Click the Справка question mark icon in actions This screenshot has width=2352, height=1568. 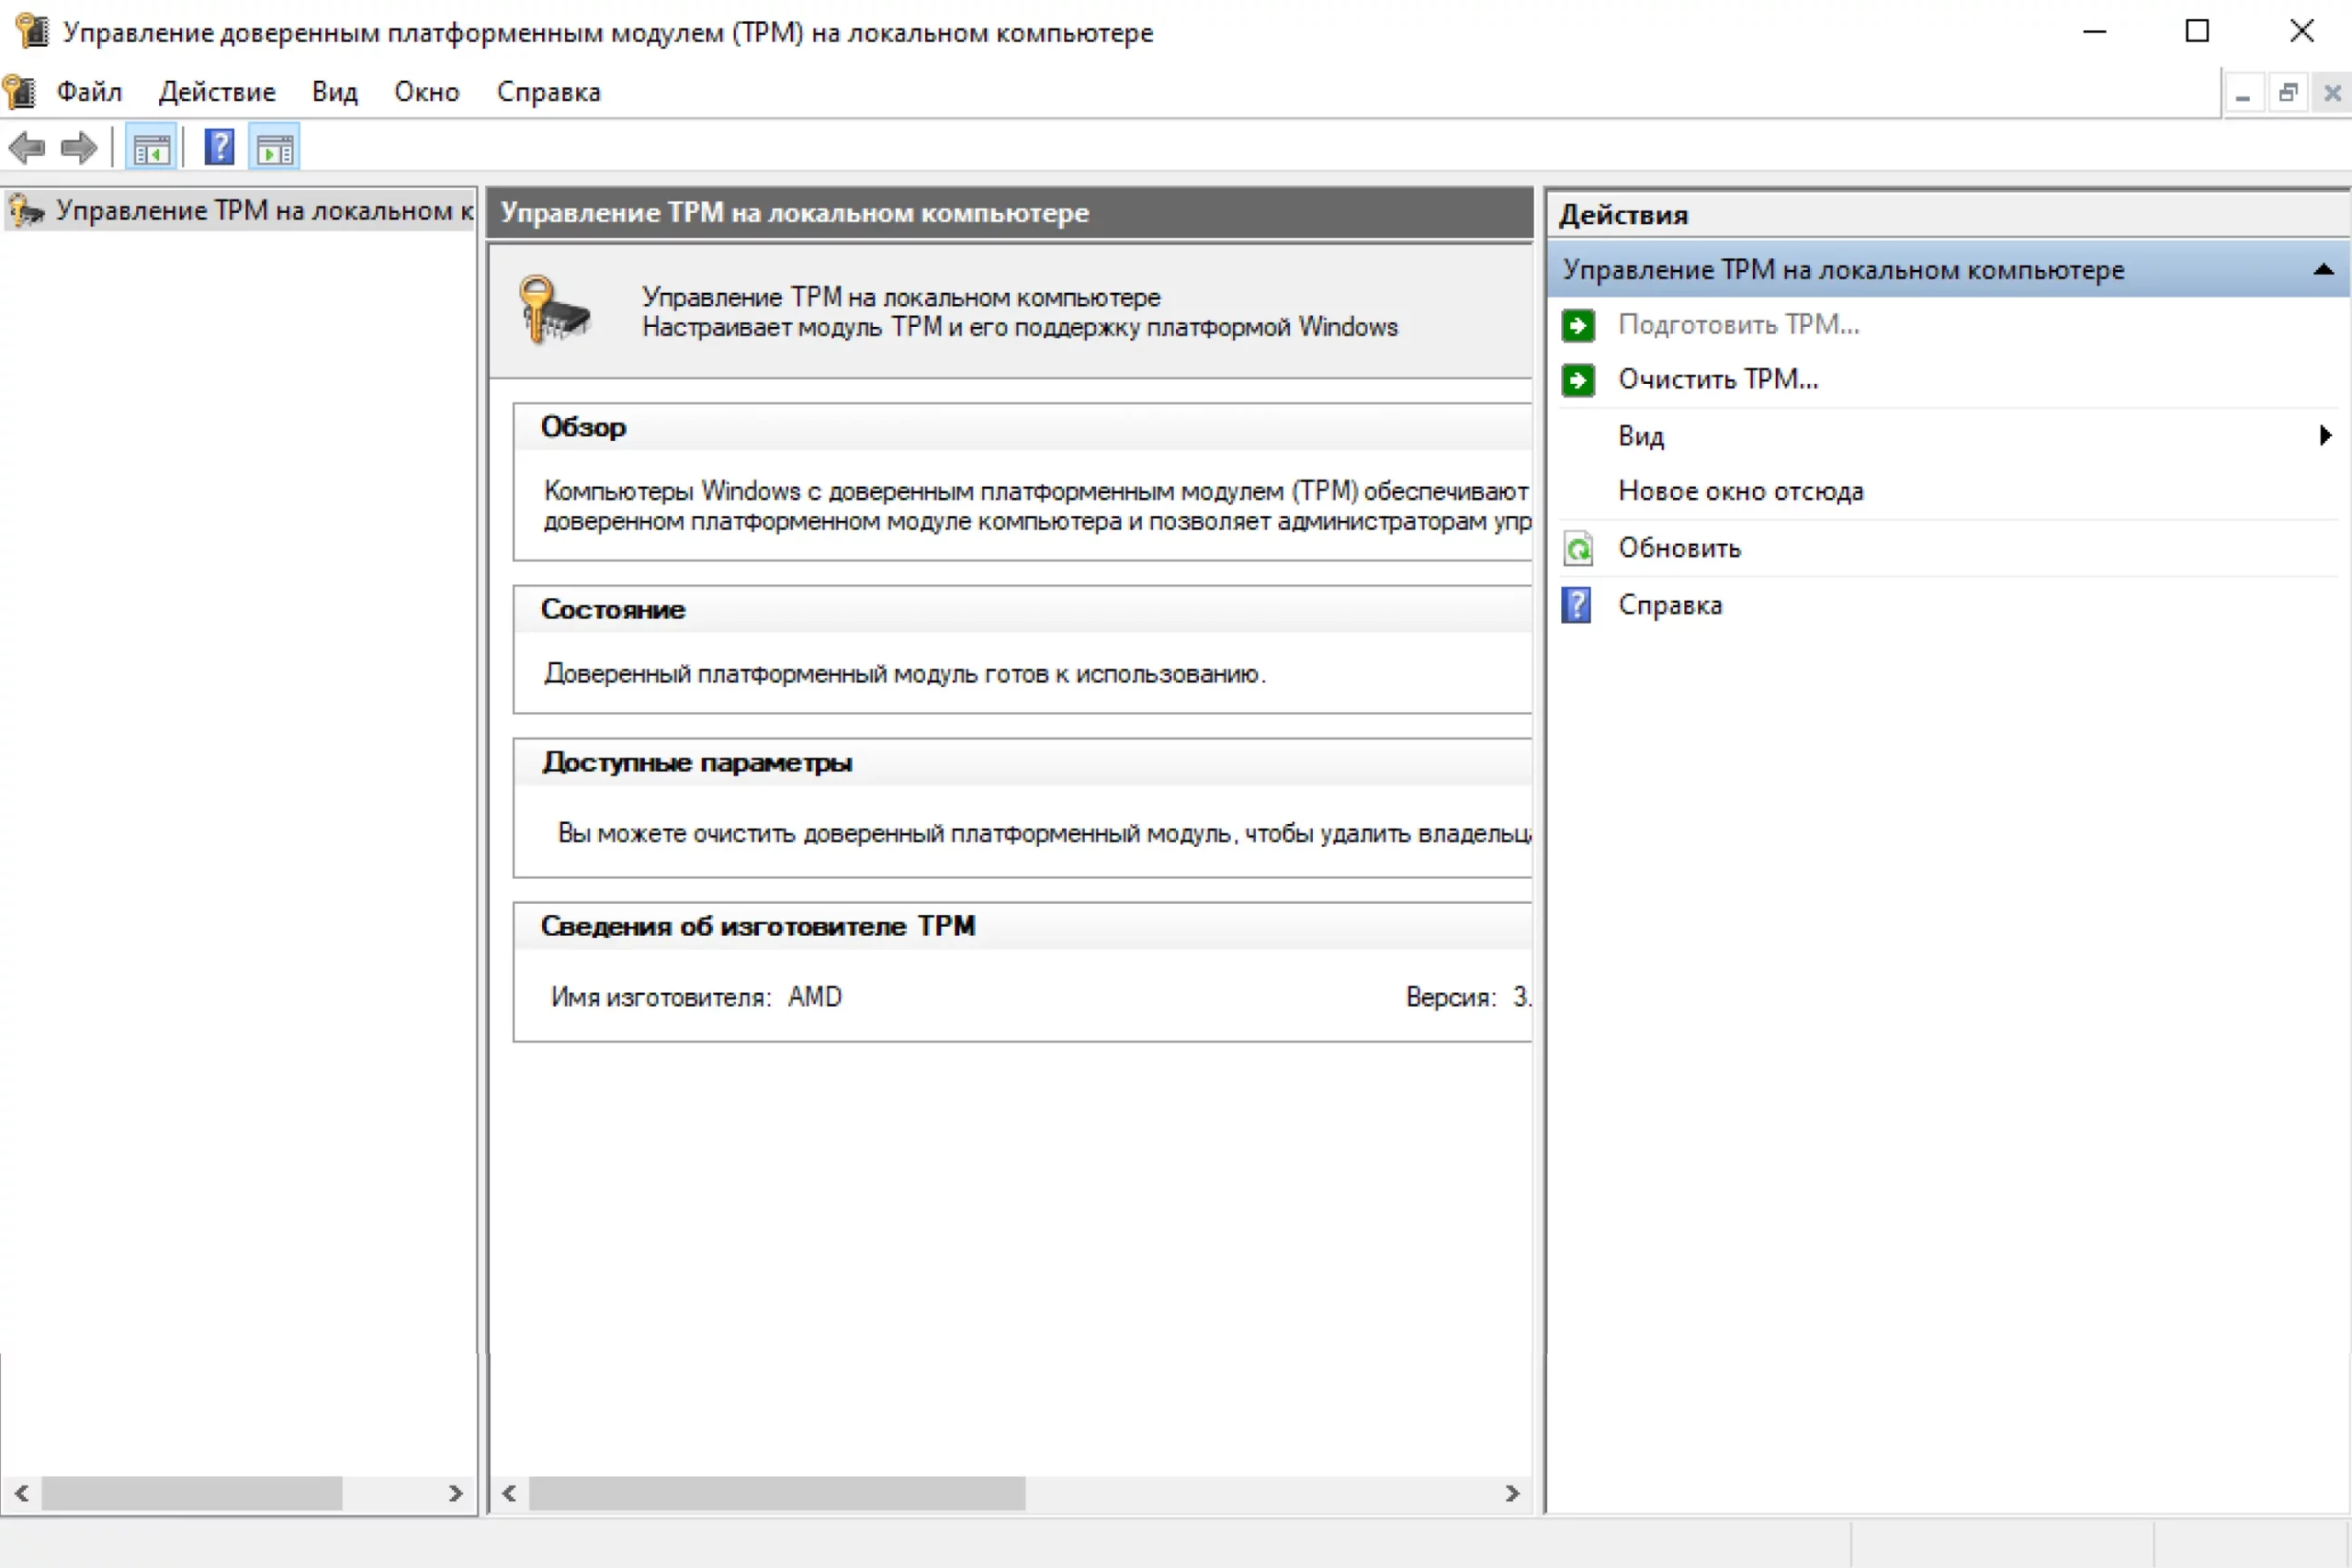[x=1577, y=606]
